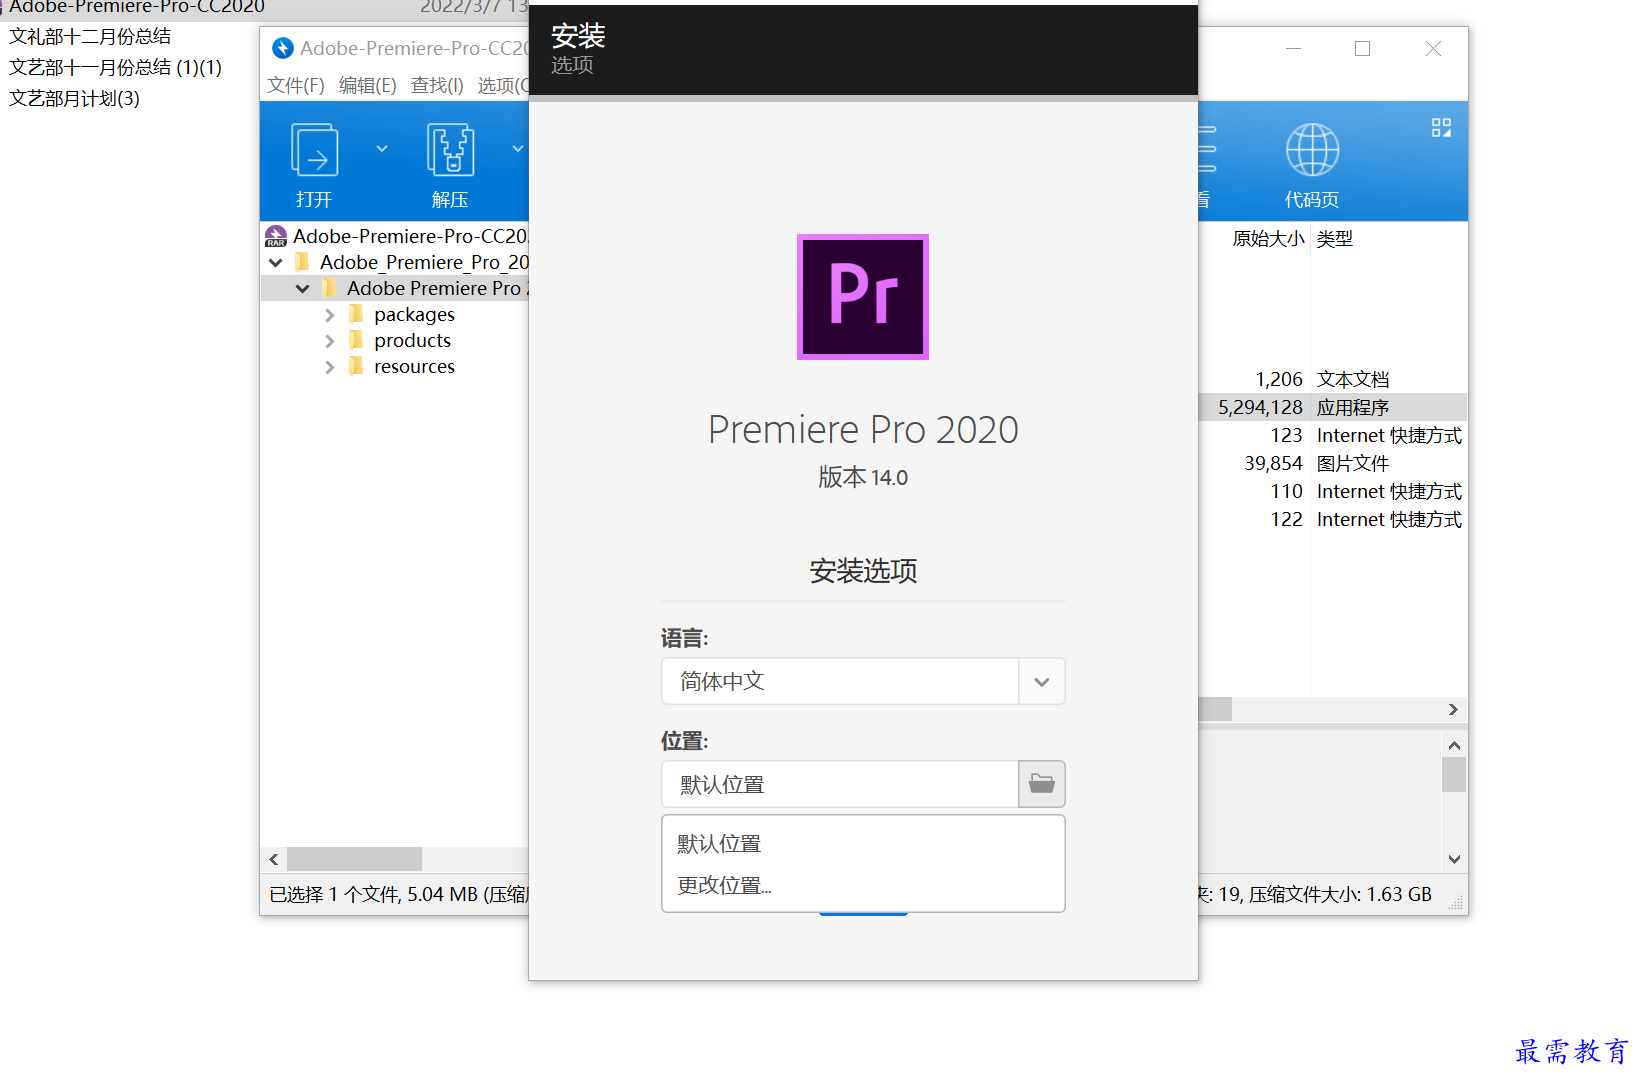Select the row with size 1,206 文本文档

point(1333,379)
